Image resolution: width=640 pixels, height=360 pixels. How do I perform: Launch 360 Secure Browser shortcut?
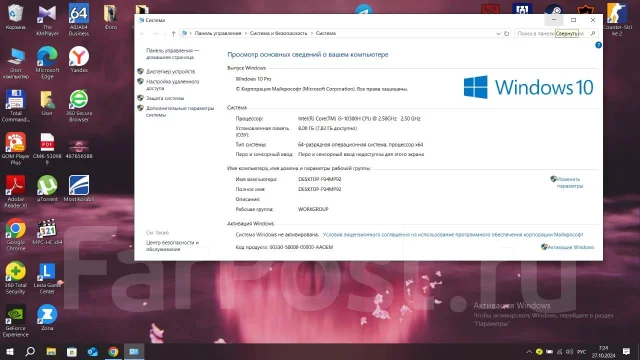pos(79,106)
